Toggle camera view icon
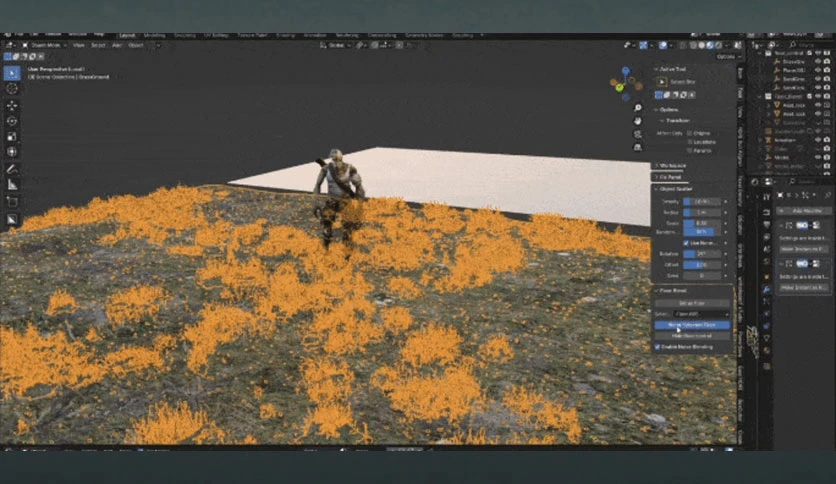 (638, 134)
